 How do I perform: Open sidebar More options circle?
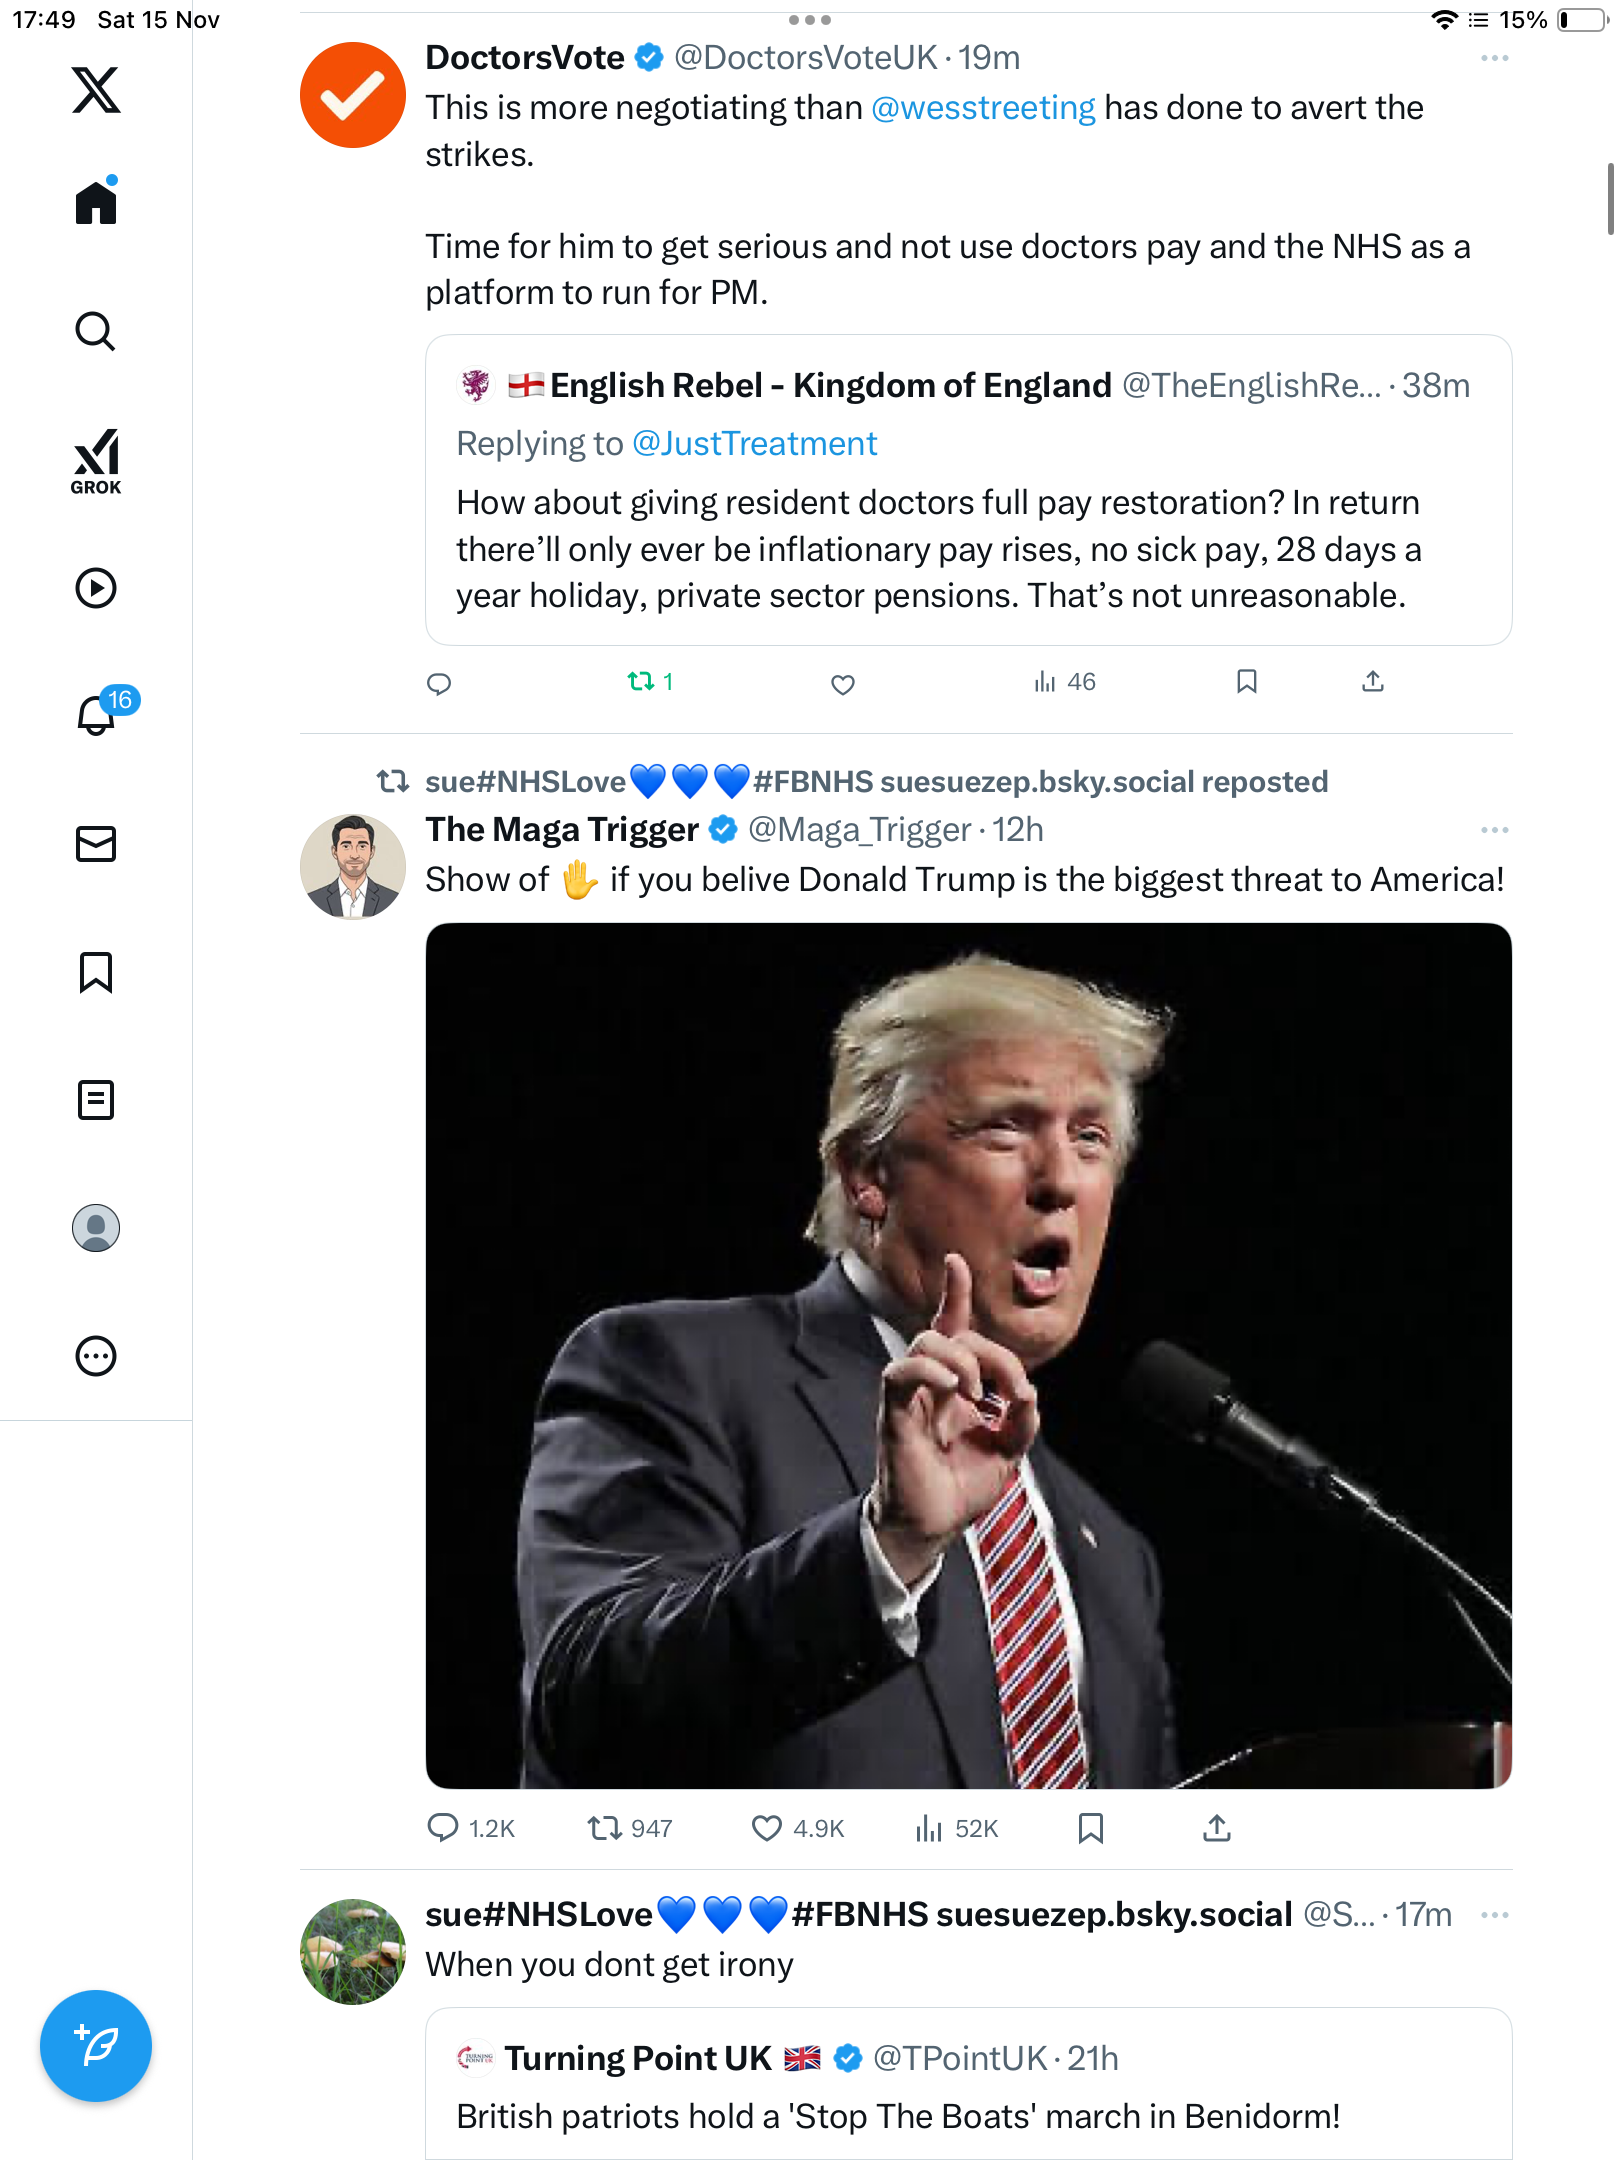96,1356
